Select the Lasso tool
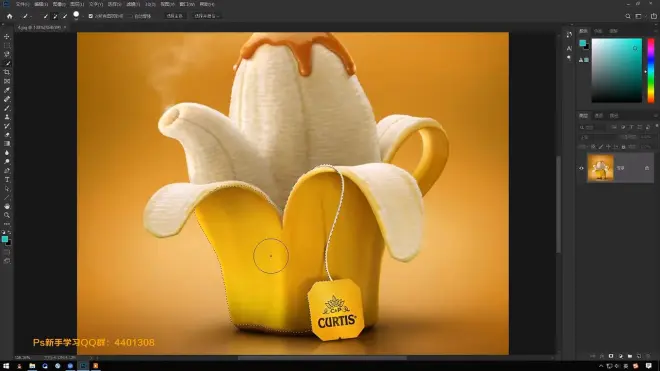Screen dimensions: 660x371 7,54
